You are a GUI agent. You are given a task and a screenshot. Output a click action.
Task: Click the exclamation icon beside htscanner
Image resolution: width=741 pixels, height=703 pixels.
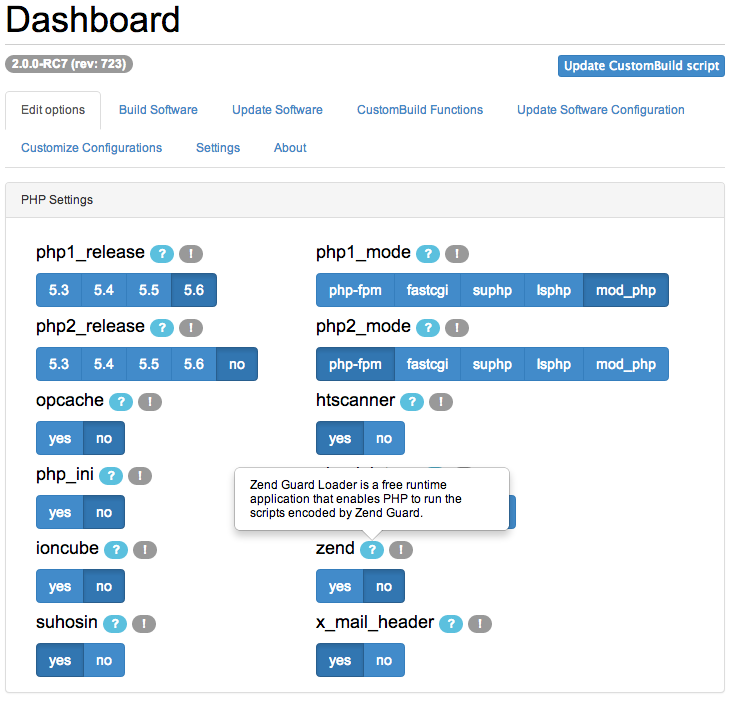tap(441, 401)
